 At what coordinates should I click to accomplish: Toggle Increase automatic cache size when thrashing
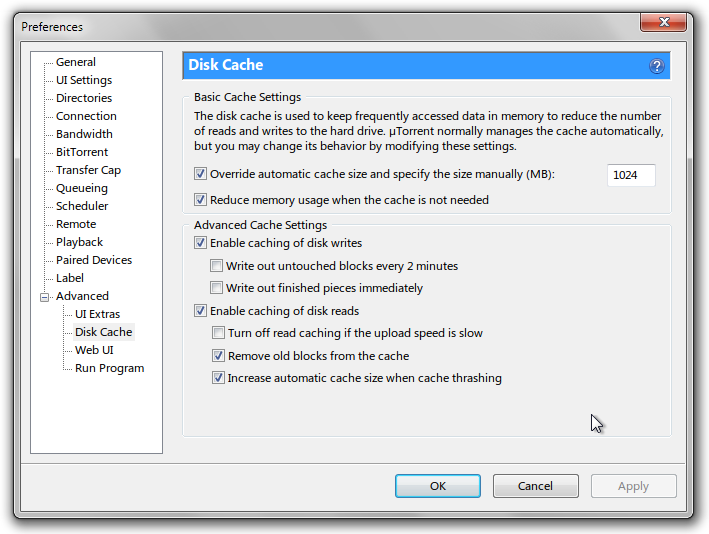(218, 378)
